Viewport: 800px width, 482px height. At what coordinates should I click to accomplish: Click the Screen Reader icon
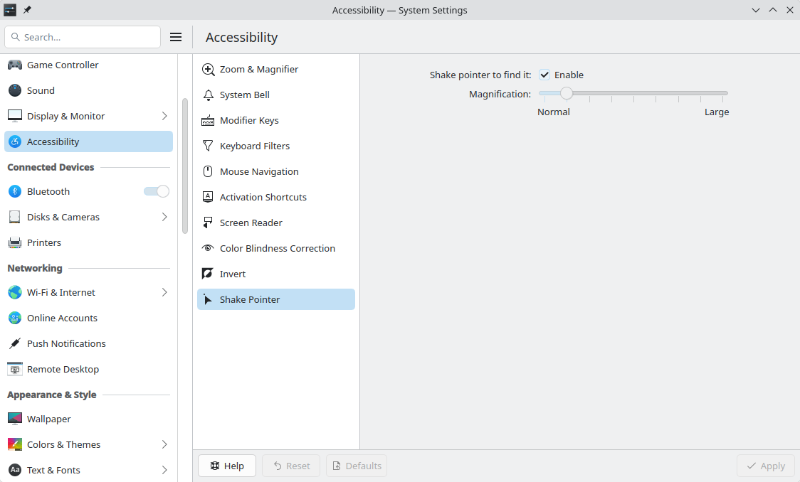click(208, 223)
